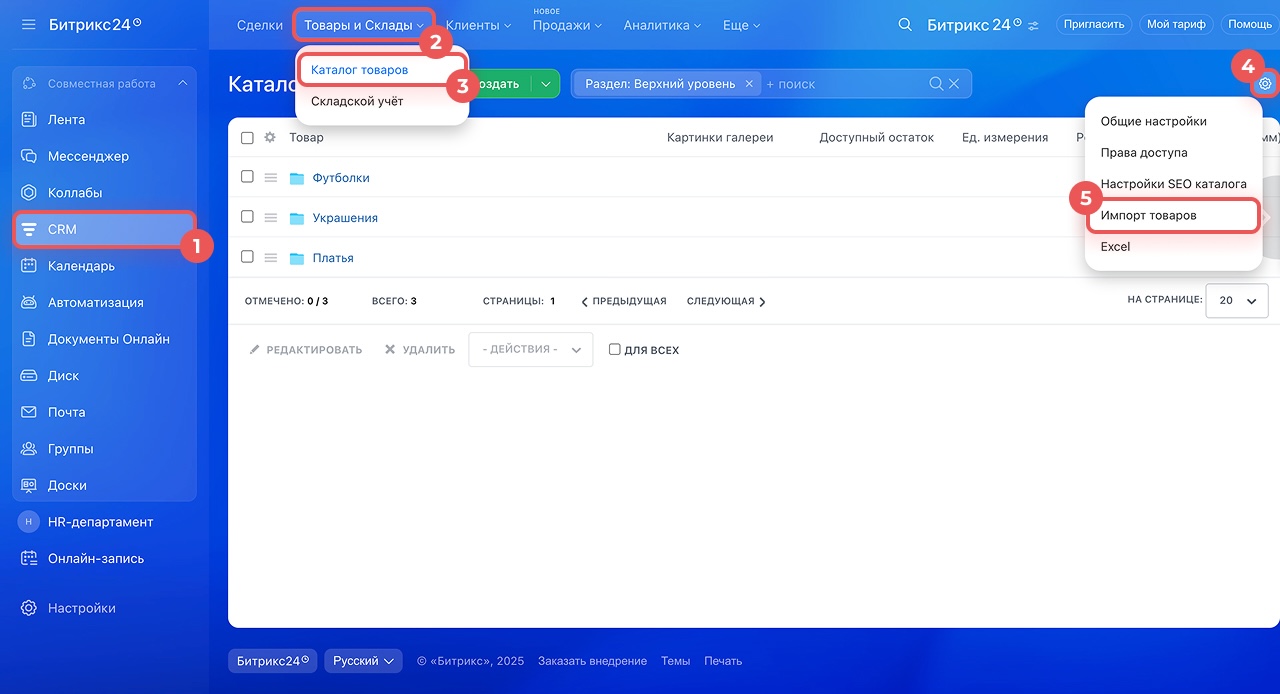Go to Следующая page
Image resolution: width=1280 pixels, height=694 pixels.
727,301
